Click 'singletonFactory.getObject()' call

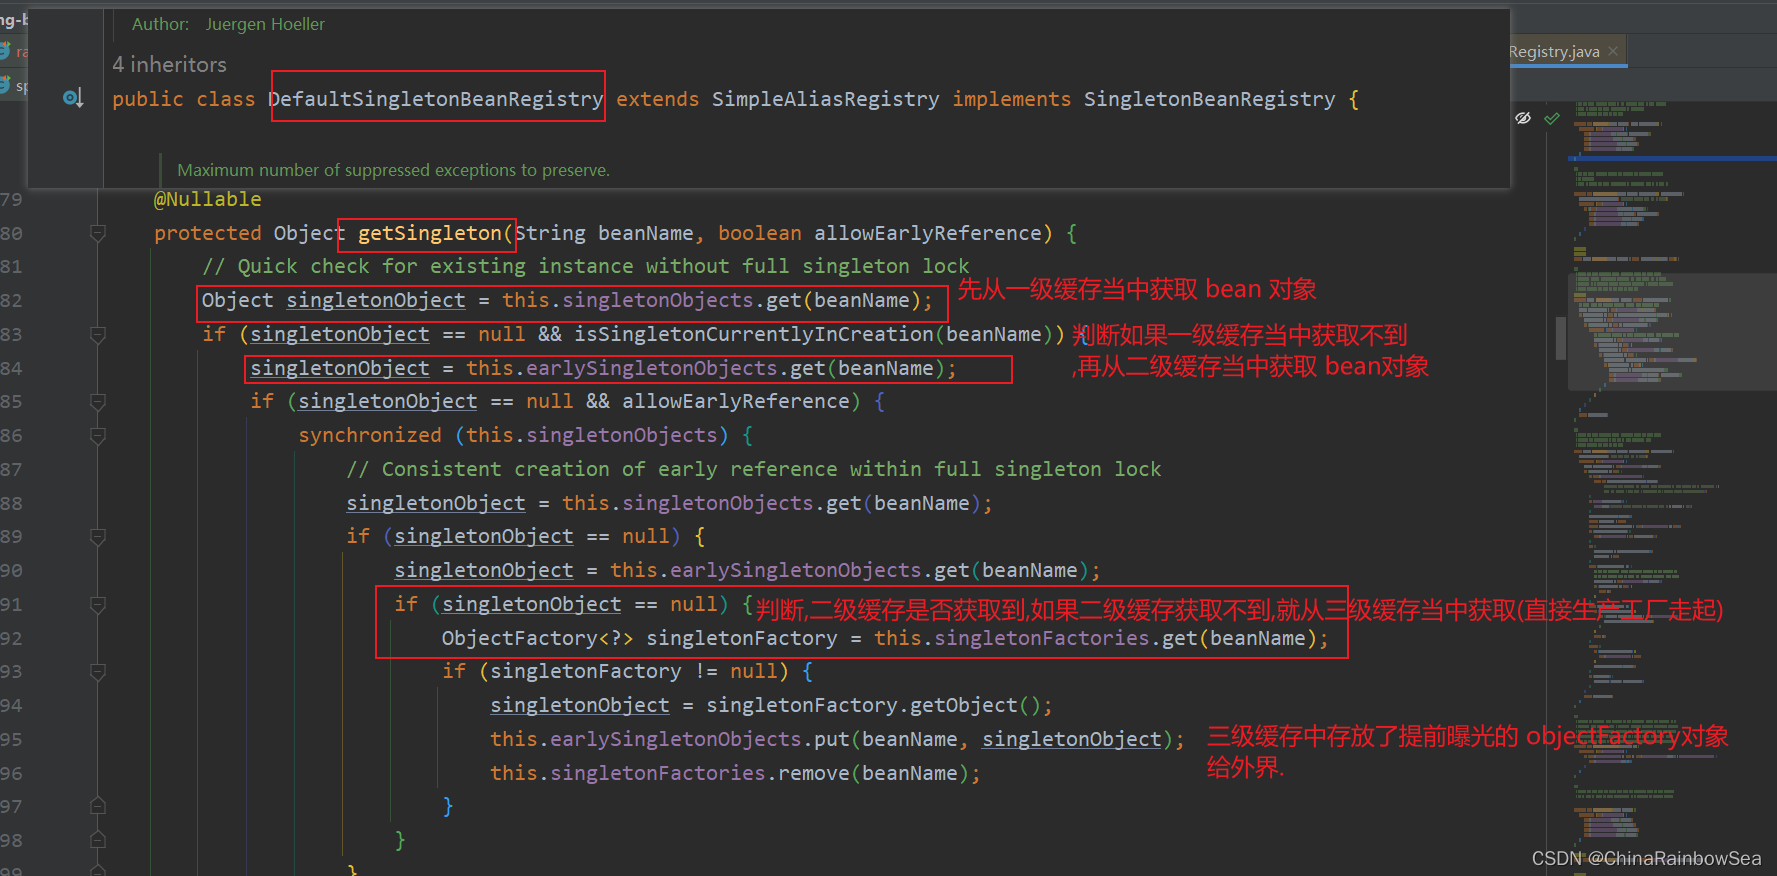coord(873,705)
